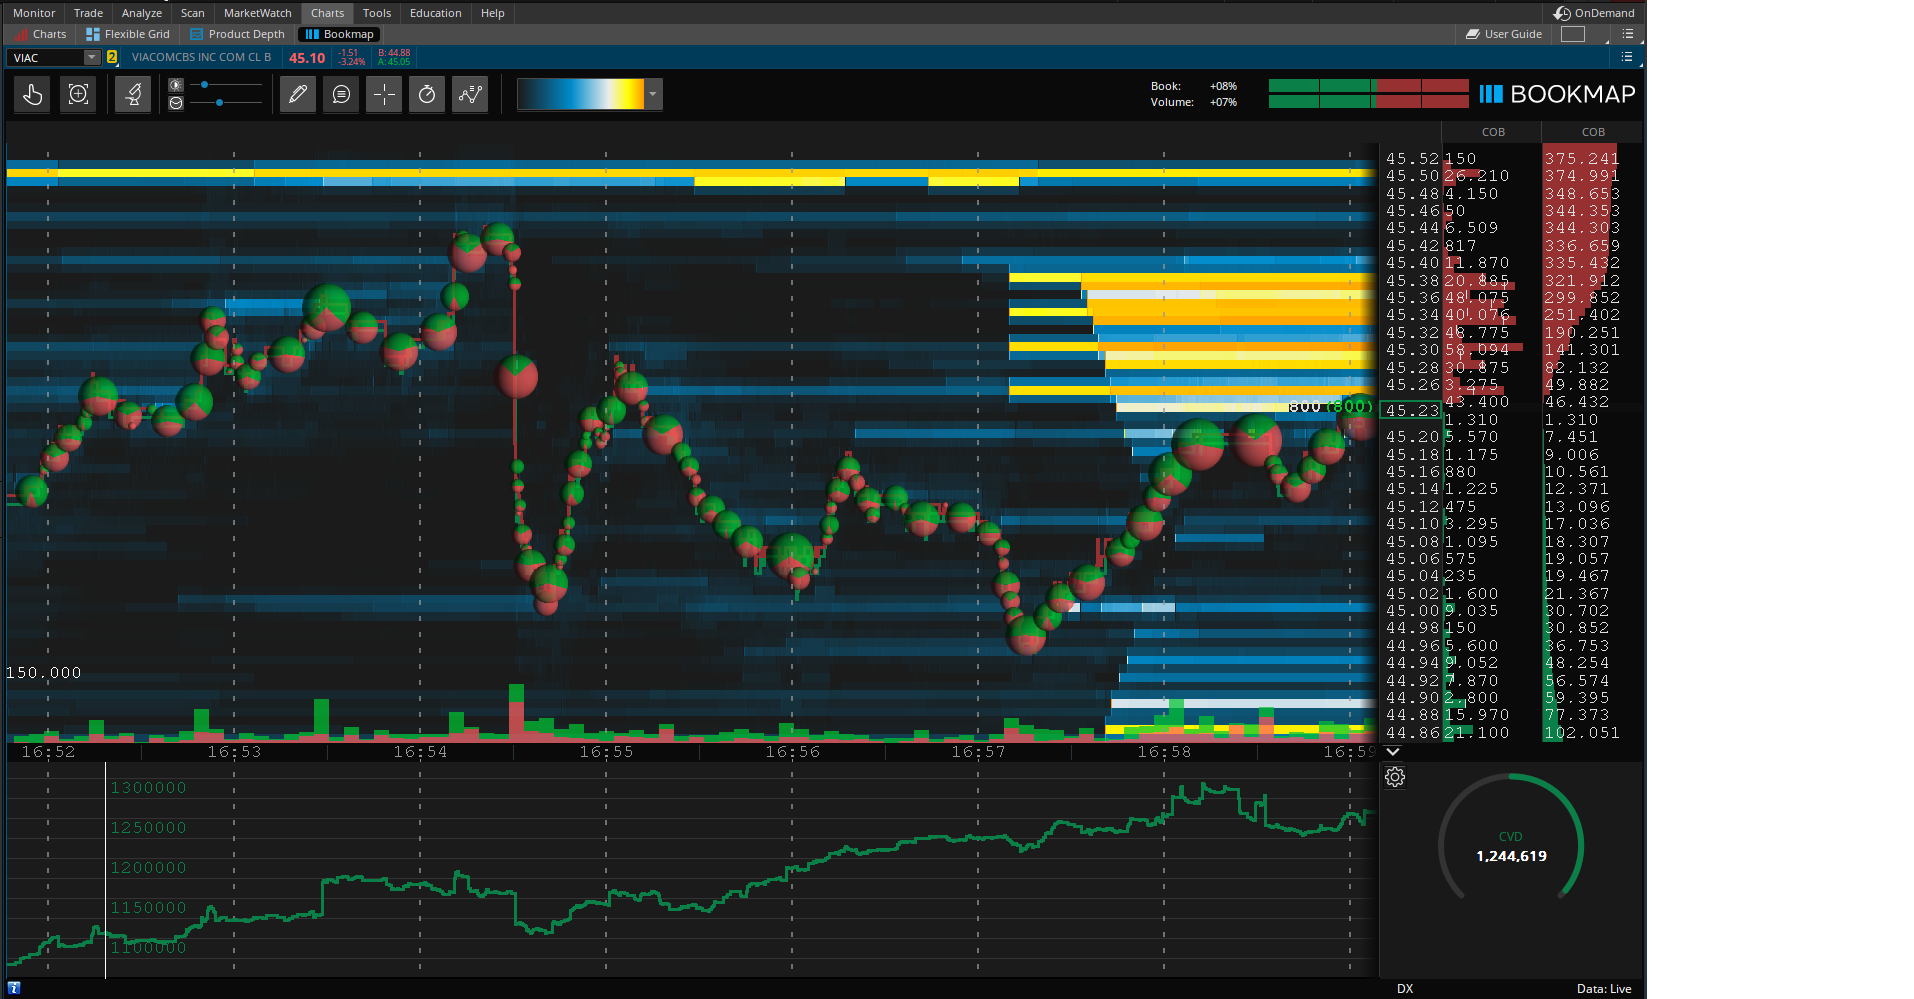Screen dimensions: 1914x999
Task: Open the comment bubble tool
Action: point(341,95)
